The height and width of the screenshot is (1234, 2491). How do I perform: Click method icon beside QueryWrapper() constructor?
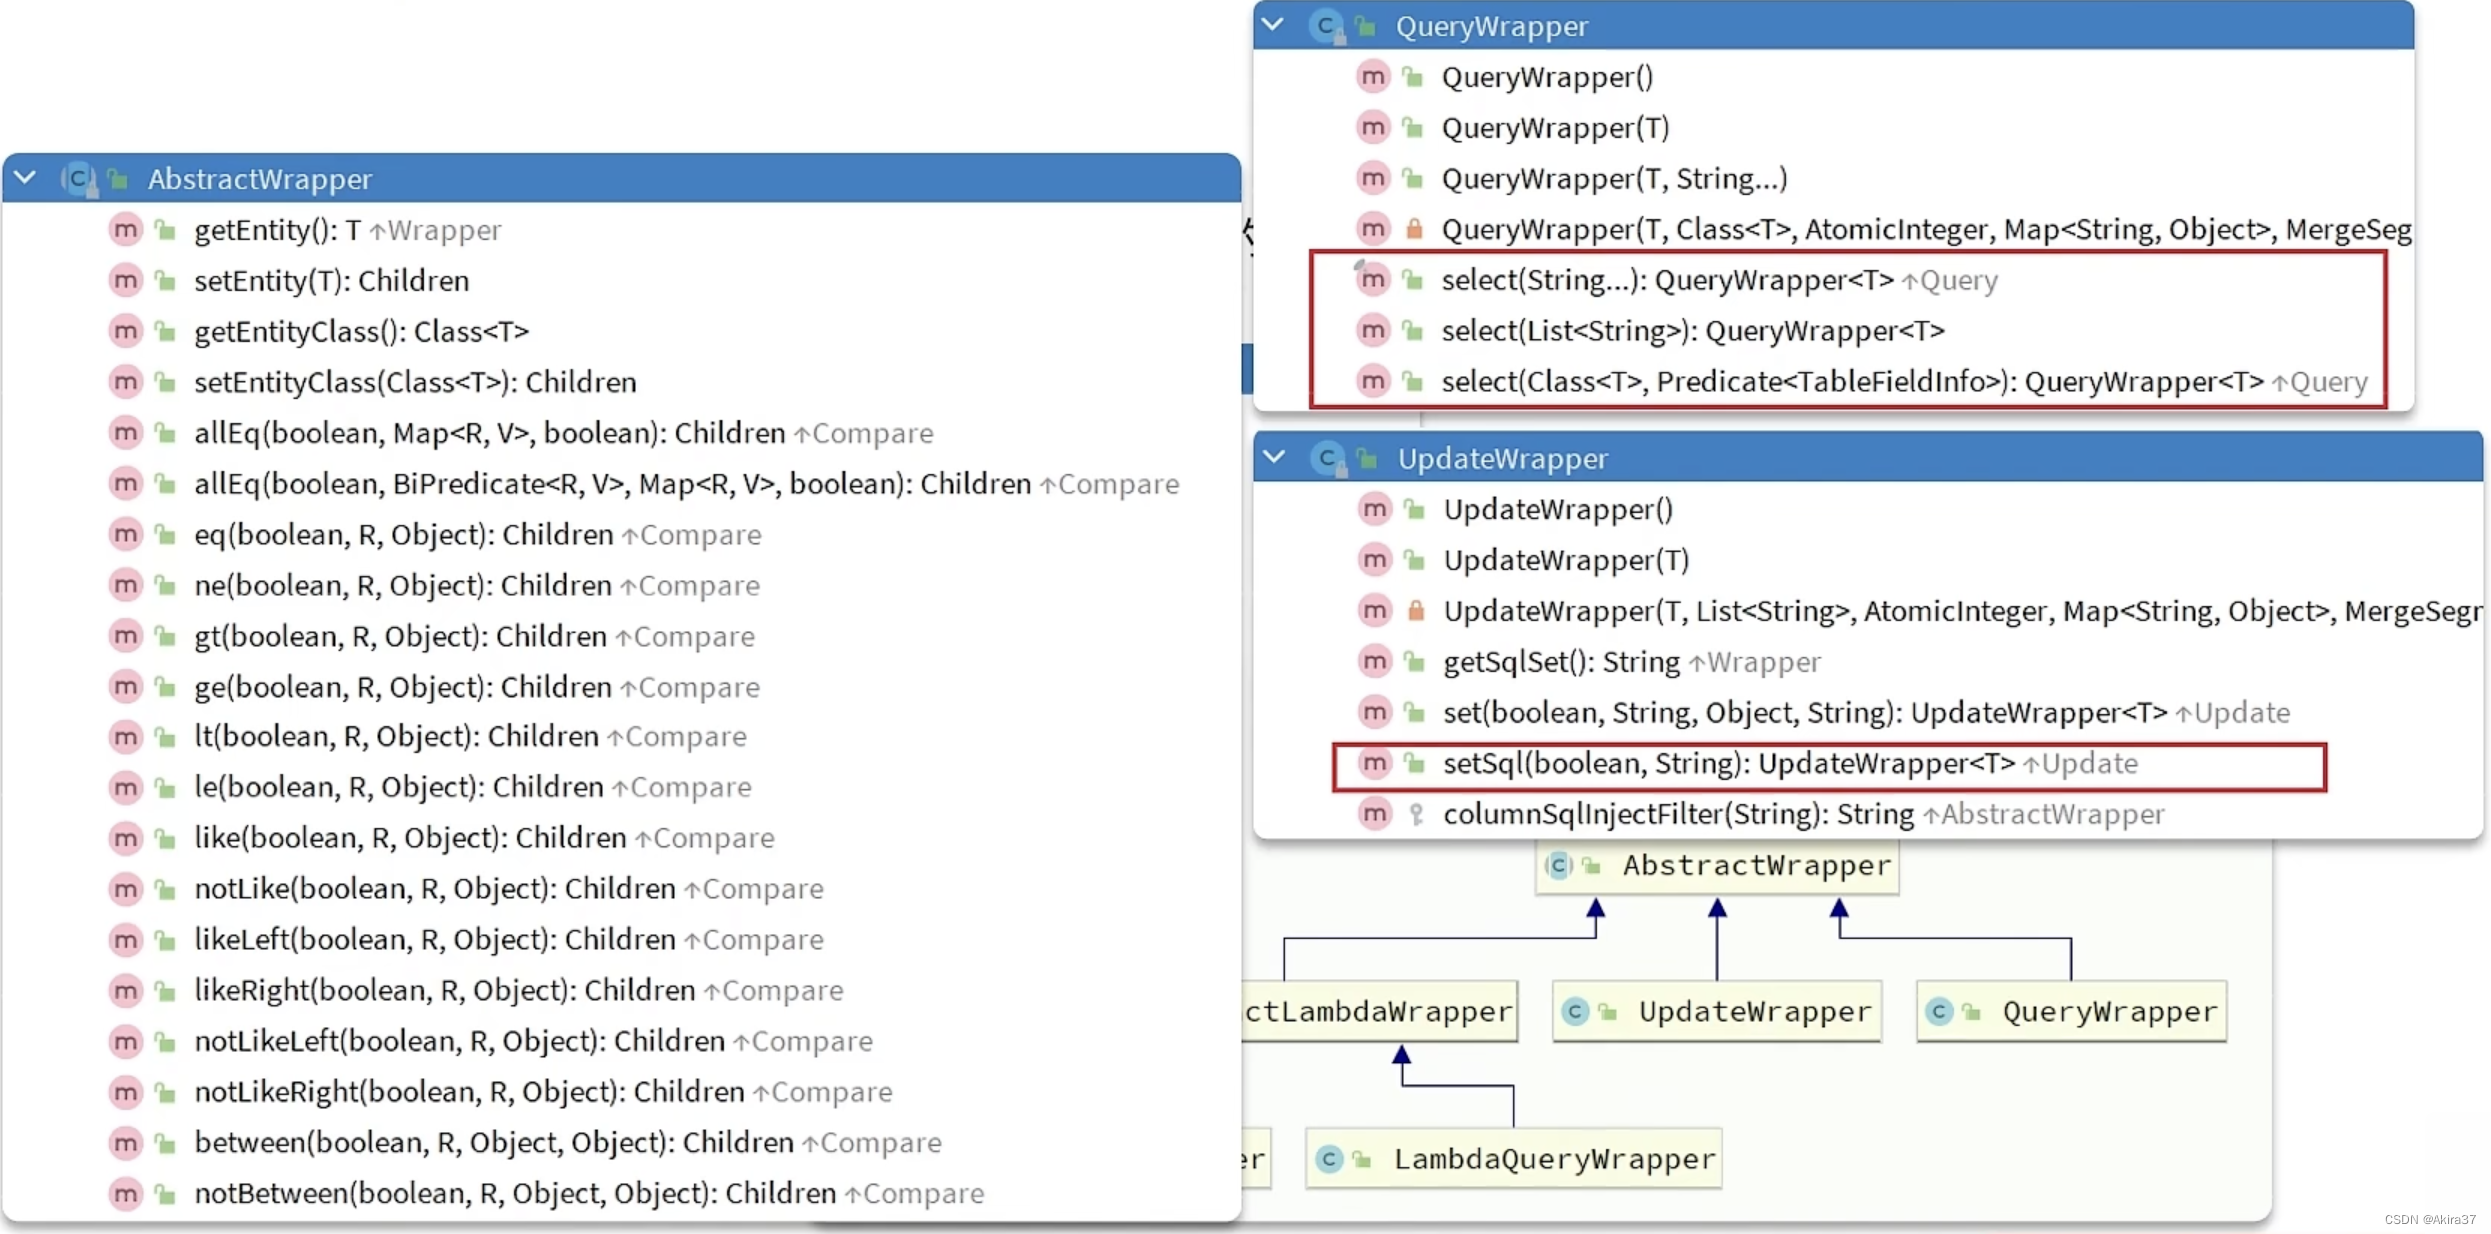[x=1374, y=77]
